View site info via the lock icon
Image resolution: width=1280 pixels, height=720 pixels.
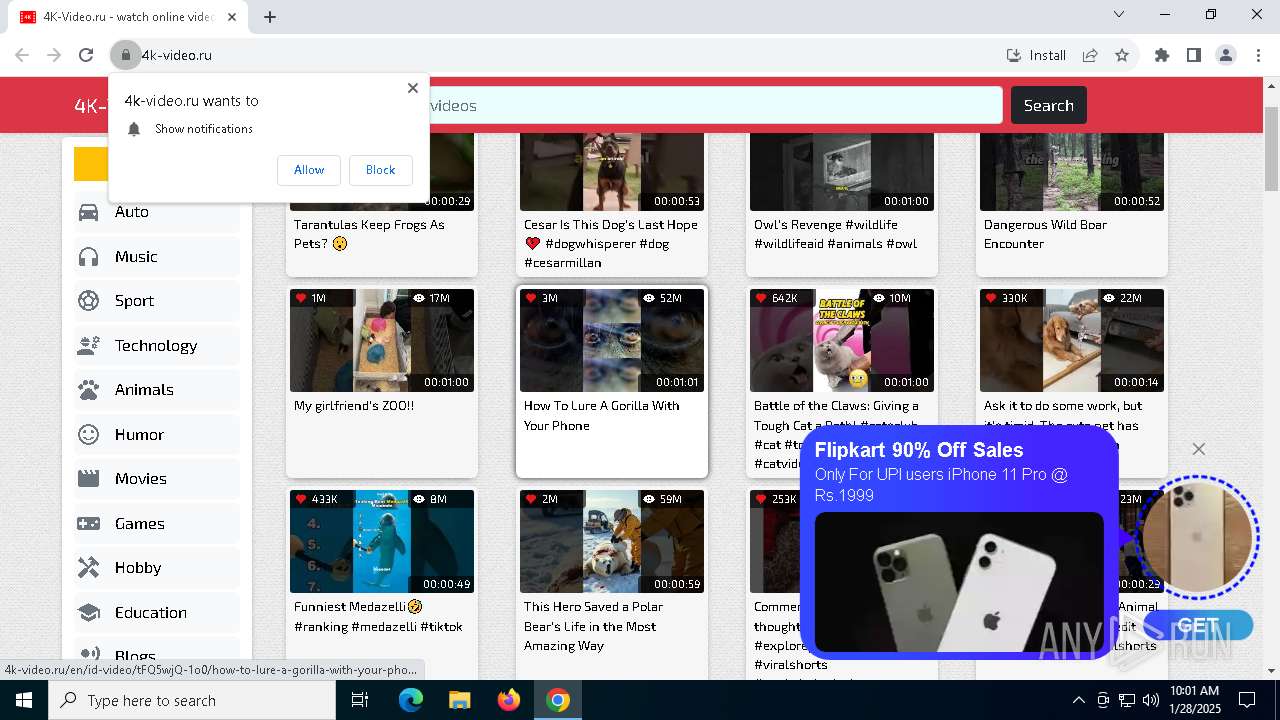coord(125,55)
